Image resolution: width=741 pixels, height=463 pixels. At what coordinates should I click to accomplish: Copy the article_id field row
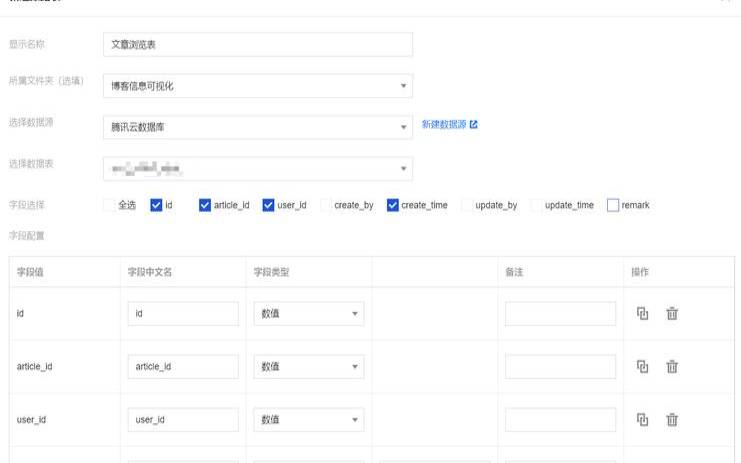(x=642, y=366)
